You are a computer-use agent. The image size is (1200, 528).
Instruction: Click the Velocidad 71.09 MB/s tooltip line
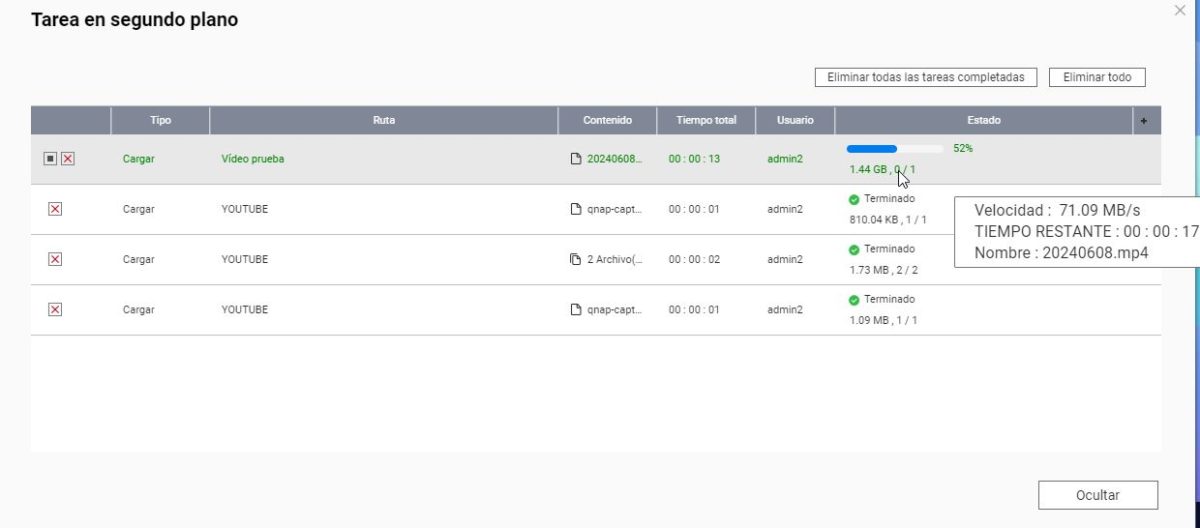coord(1057,211)
